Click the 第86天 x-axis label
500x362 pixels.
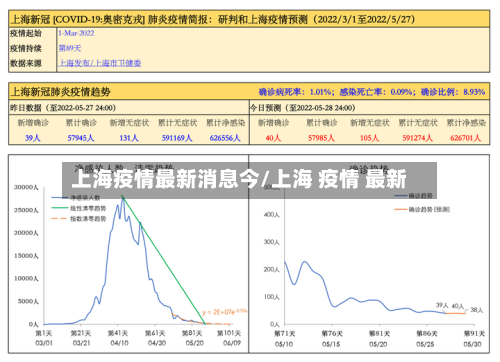426,333
